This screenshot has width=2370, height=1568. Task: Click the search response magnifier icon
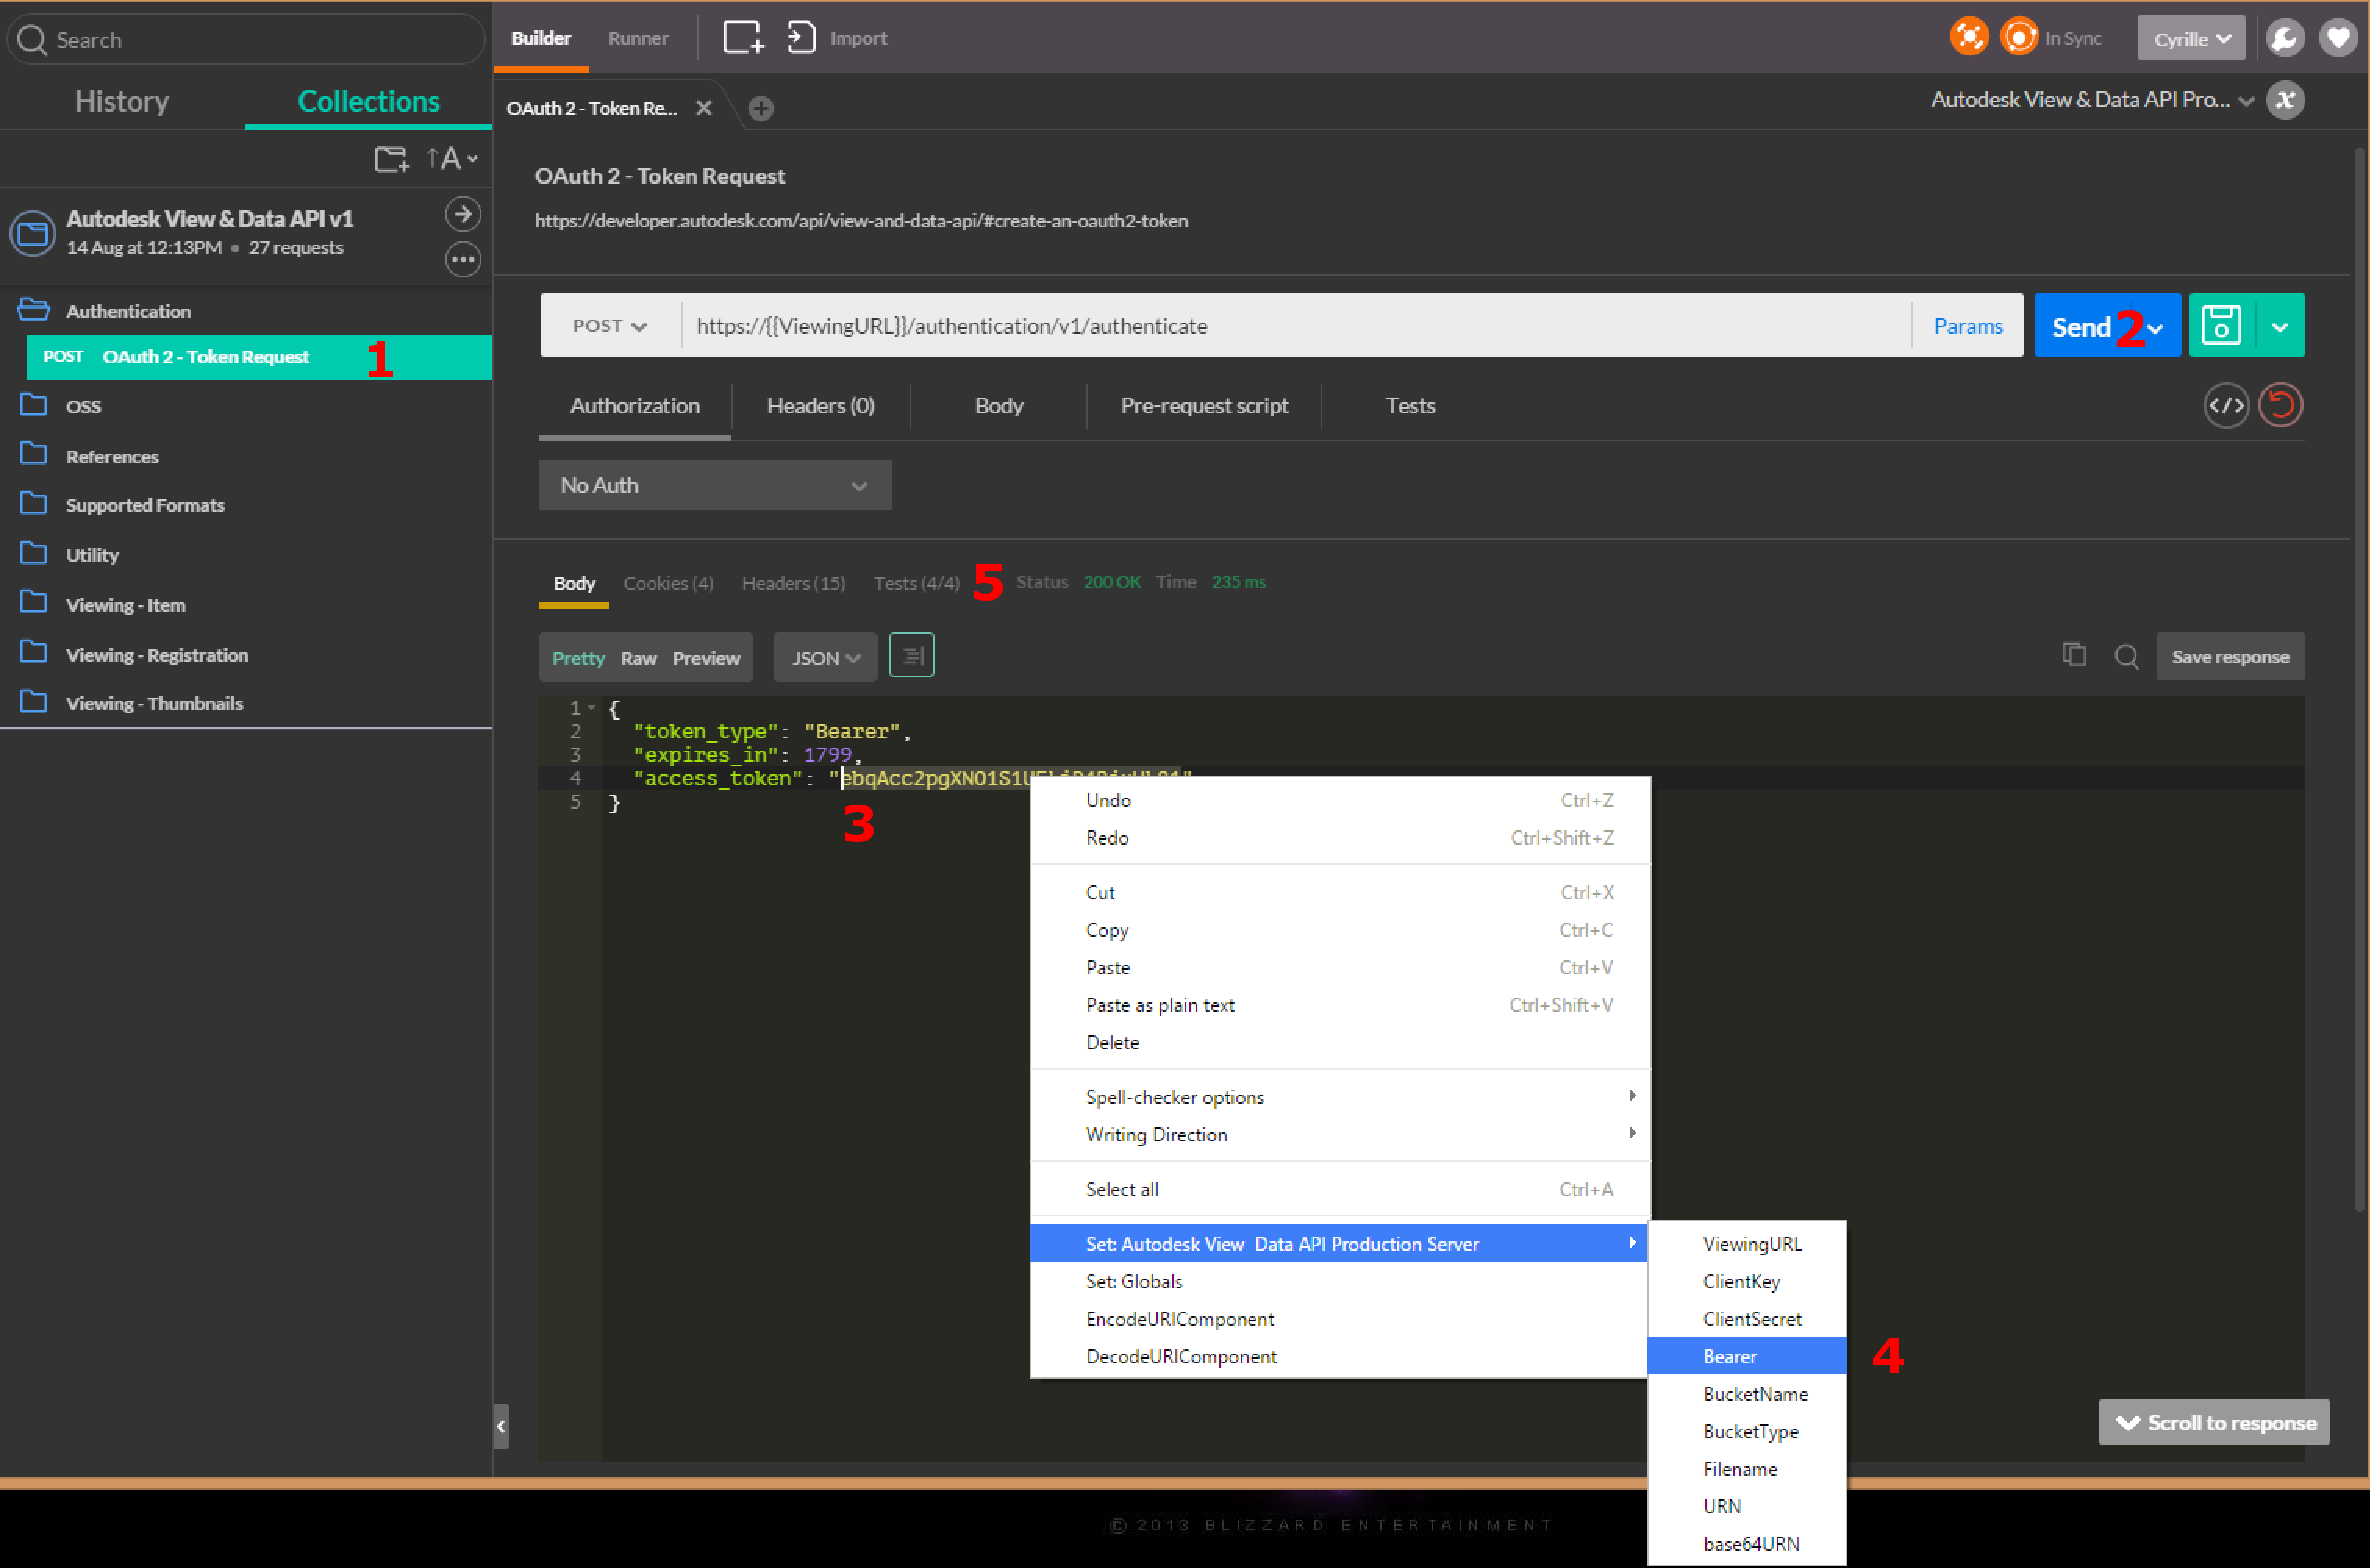(x=2127, y=657)
